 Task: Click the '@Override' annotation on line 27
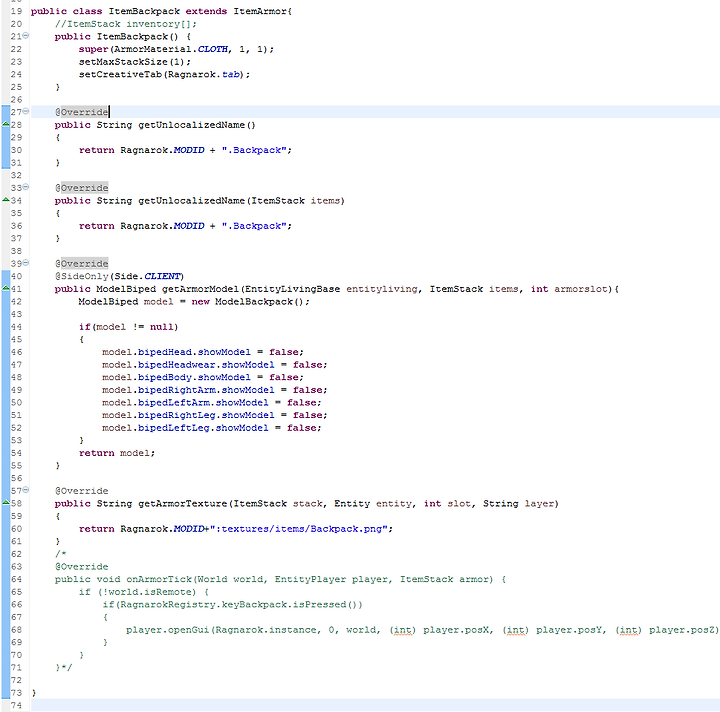(82, 112)
